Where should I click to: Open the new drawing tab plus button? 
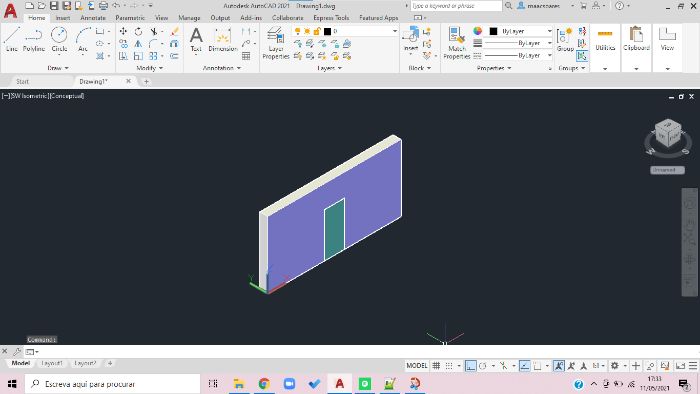[146, 82]
